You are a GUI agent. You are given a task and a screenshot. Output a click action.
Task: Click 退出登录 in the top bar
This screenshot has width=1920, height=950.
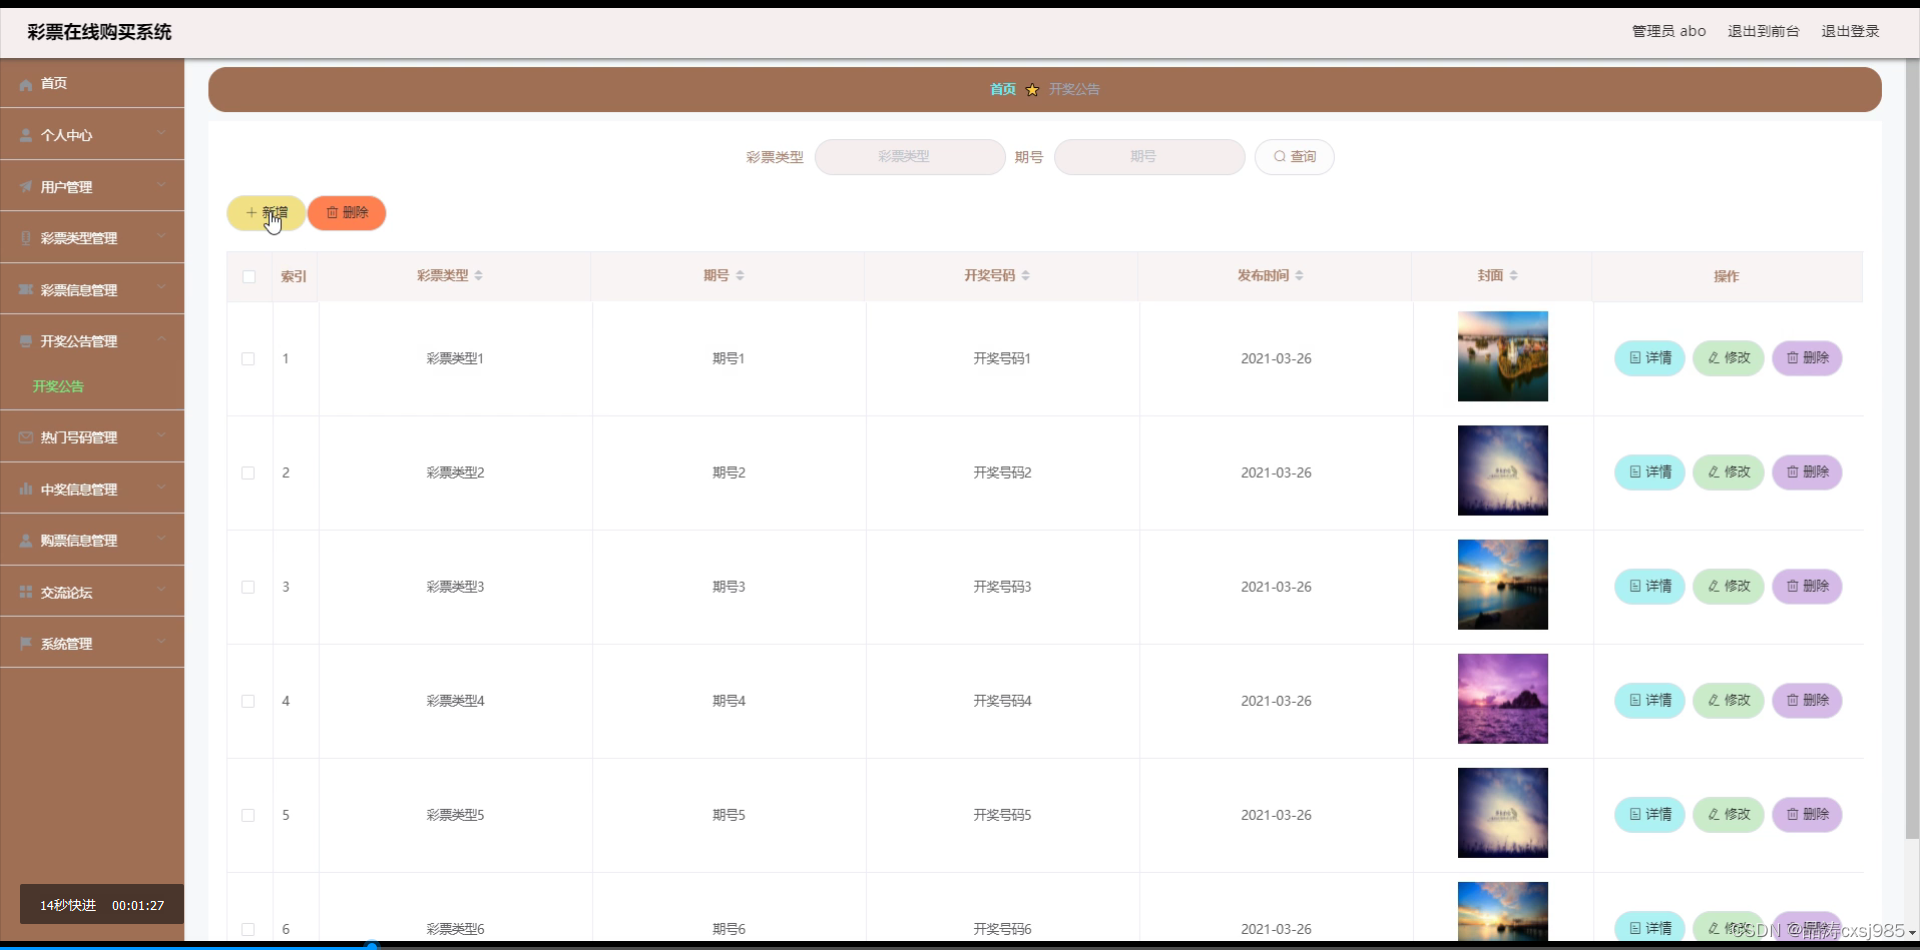(1850, 32)
